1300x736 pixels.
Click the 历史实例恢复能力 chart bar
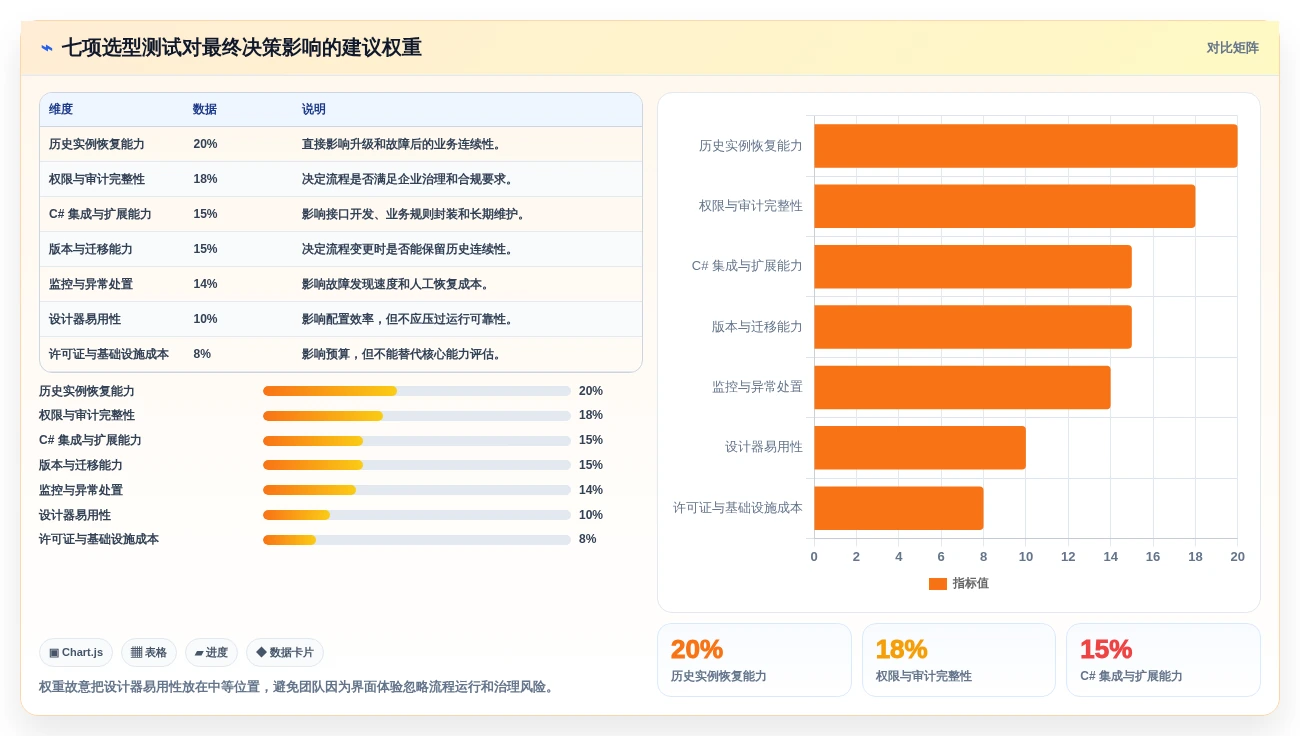pyautogui.click(x=1026, y=146)
